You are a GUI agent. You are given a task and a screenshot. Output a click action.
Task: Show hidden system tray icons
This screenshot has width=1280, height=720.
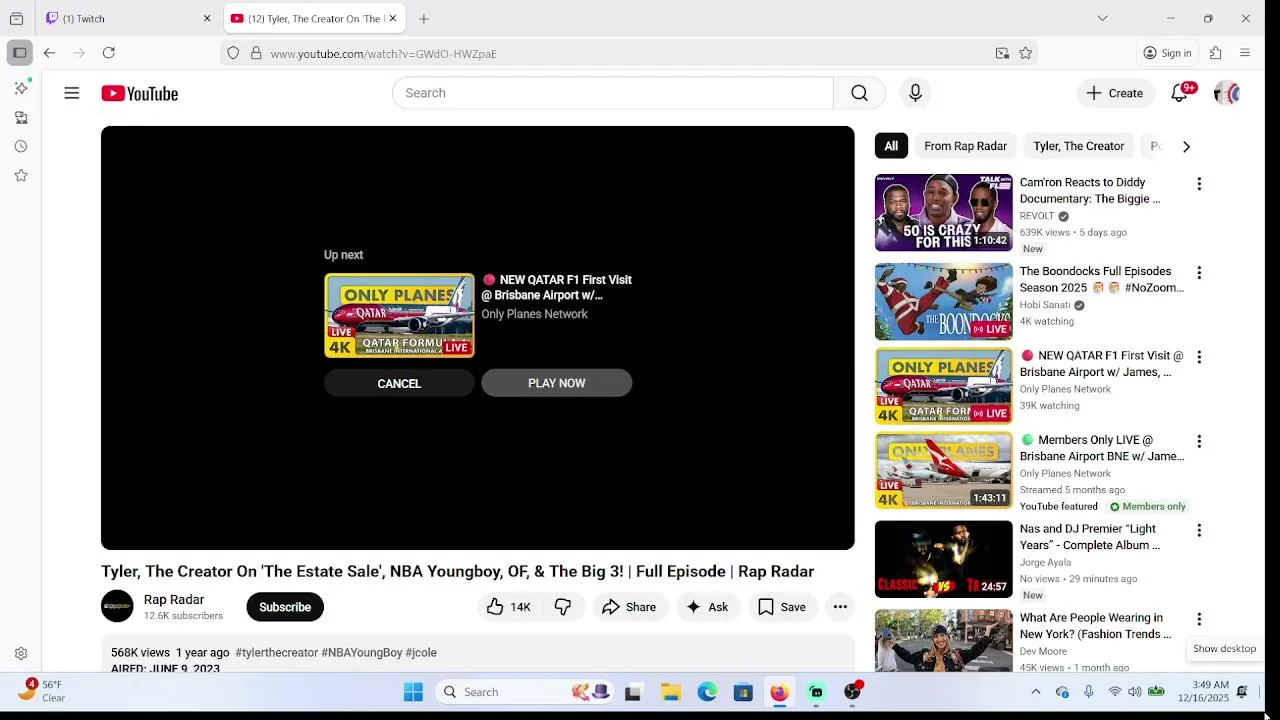click(1036, 692)
